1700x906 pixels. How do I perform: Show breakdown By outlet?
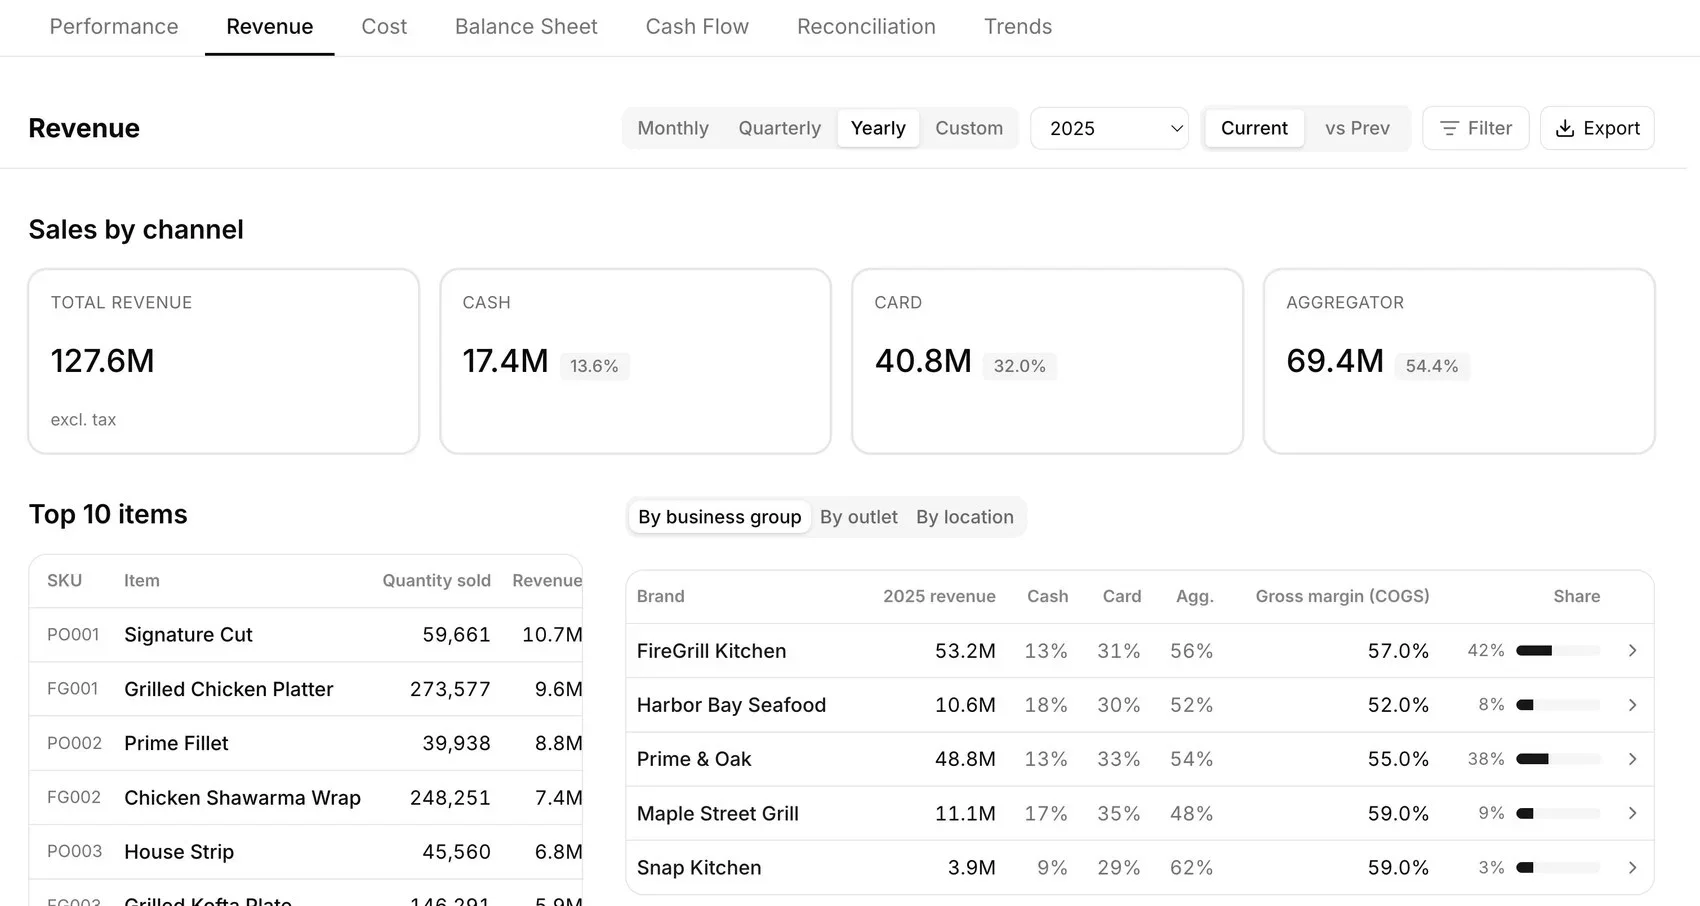[859, 517]
